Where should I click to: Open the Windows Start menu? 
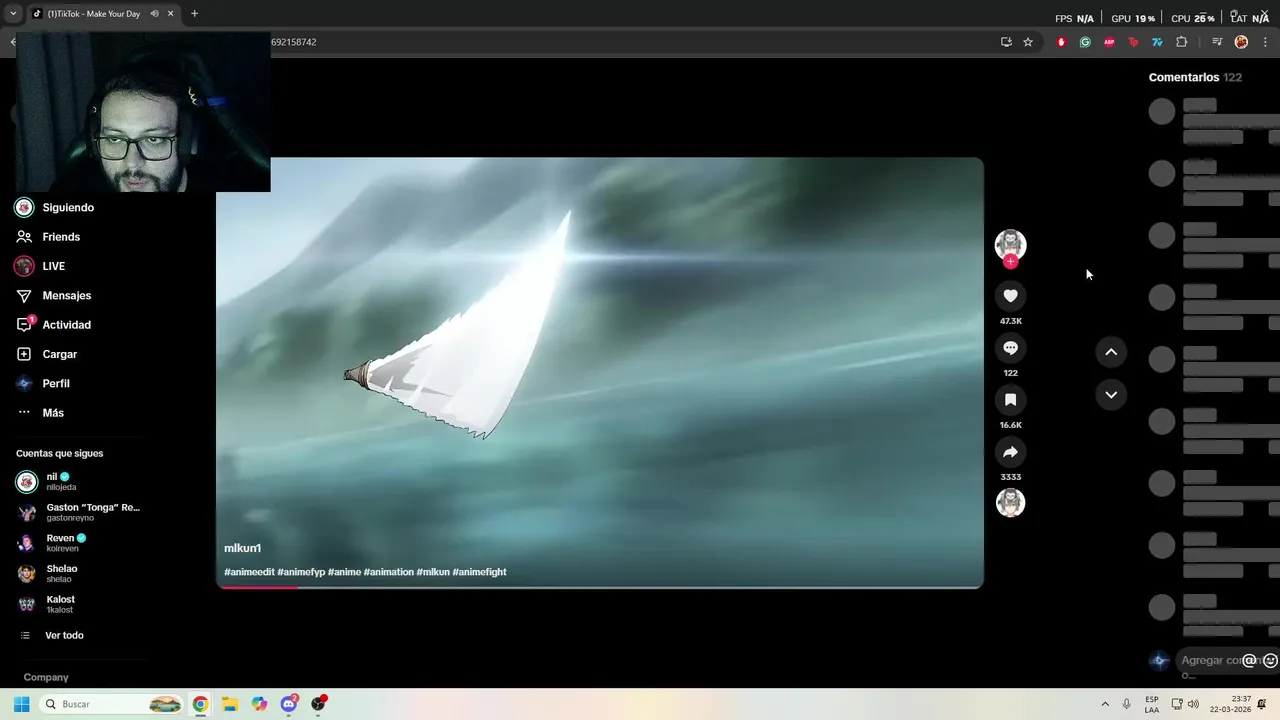(x=21, y=704)
